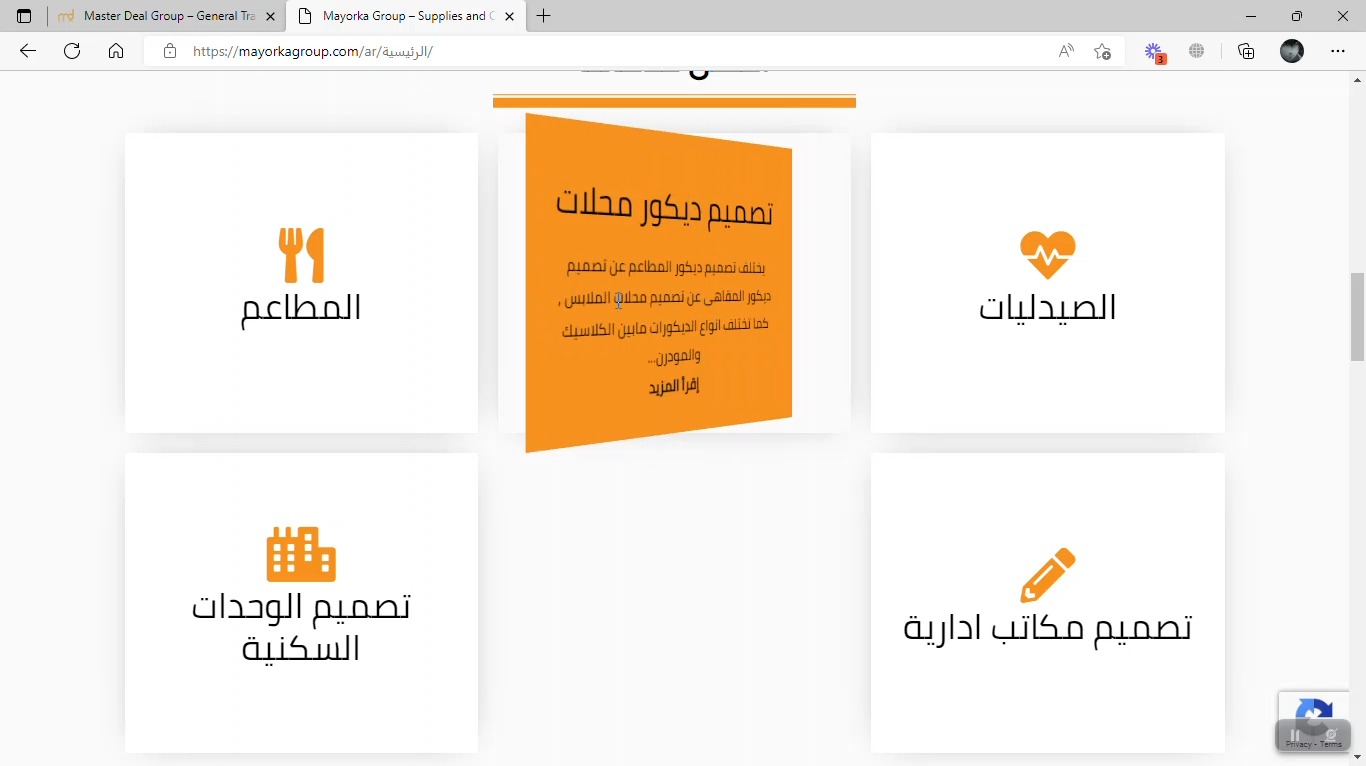This screenshot has height=766, width=1366.
Task: Close the Mayorka Group tab
Action: (510, 16)
